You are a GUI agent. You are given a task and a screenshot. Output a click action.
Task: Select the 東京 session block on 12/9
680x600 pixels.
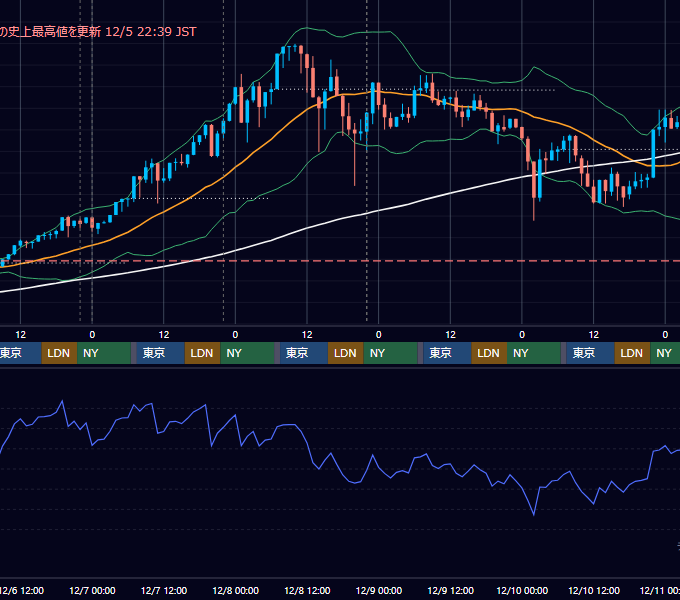click(x=447, y=353)
